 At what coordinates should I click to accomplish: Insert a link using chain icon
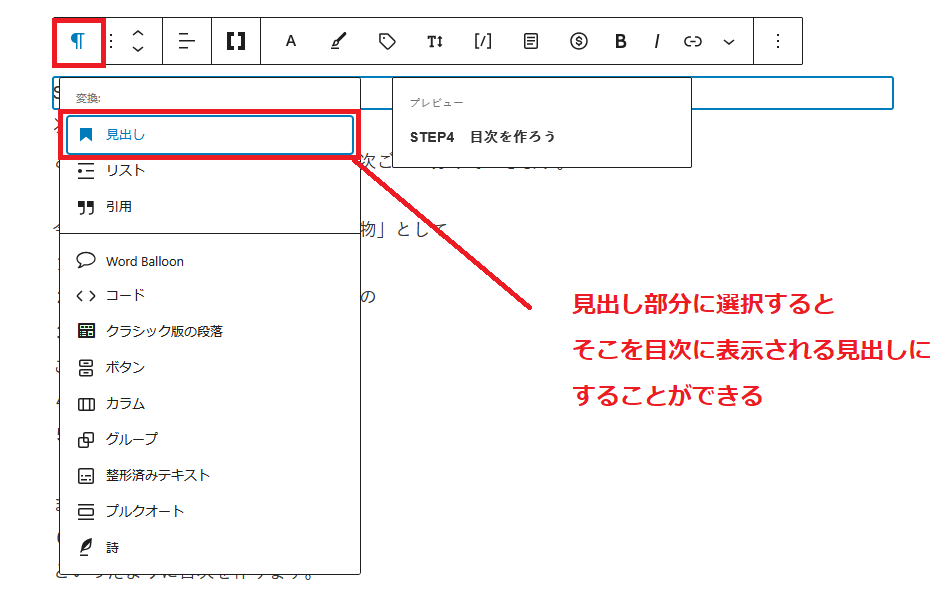point(693,41)
